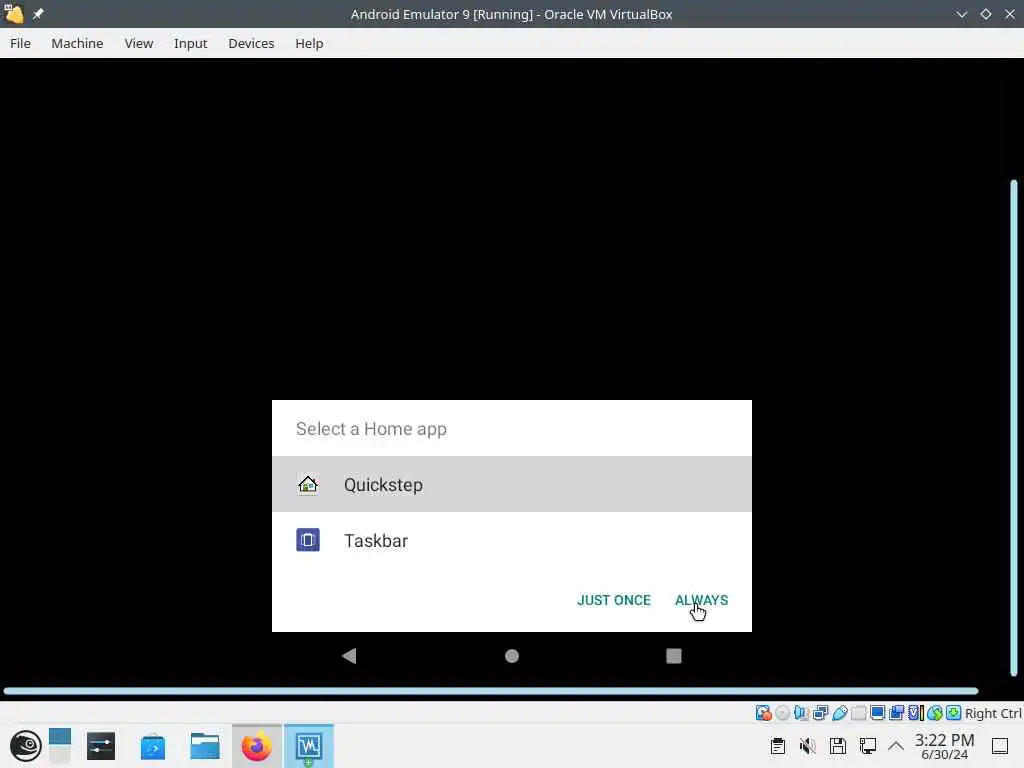Open the Machine menu
The image size is (1024, 768).
[77, 43]
